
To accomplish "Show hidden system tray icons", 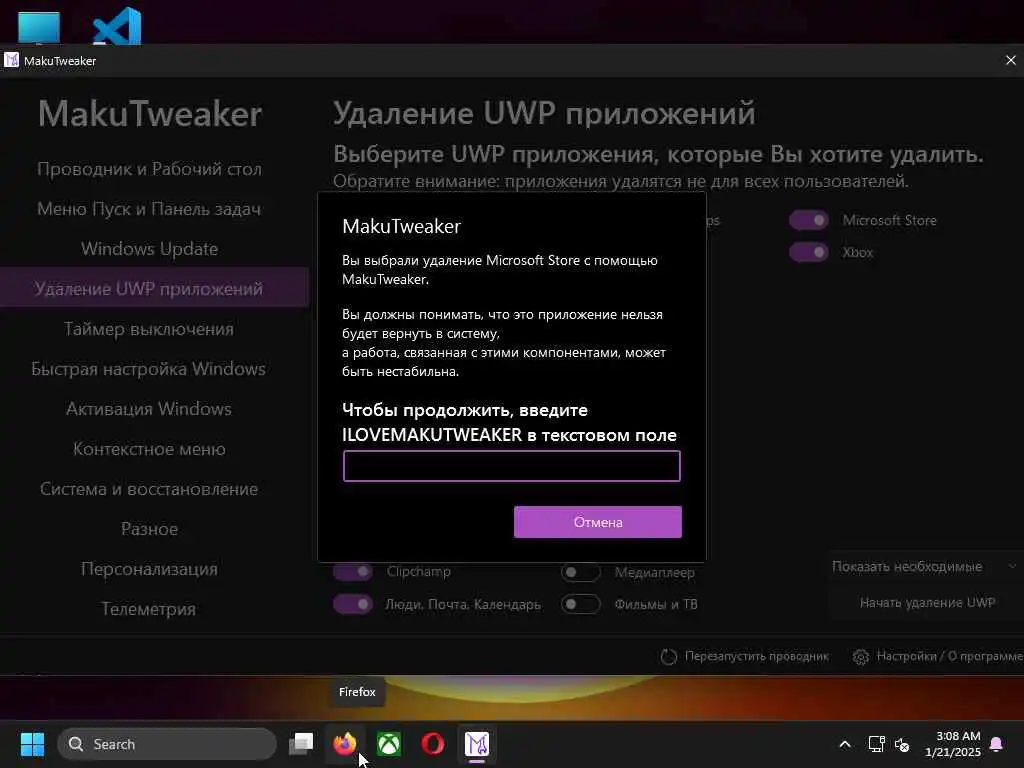I will tap(844, 744).
